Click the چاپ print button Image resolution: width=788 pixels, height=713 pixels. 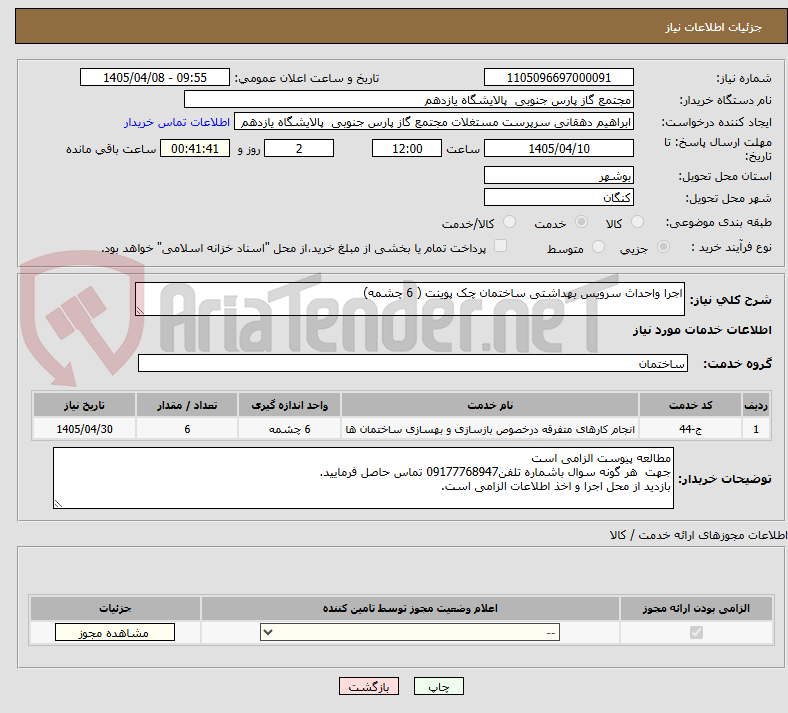coord(439,686)
